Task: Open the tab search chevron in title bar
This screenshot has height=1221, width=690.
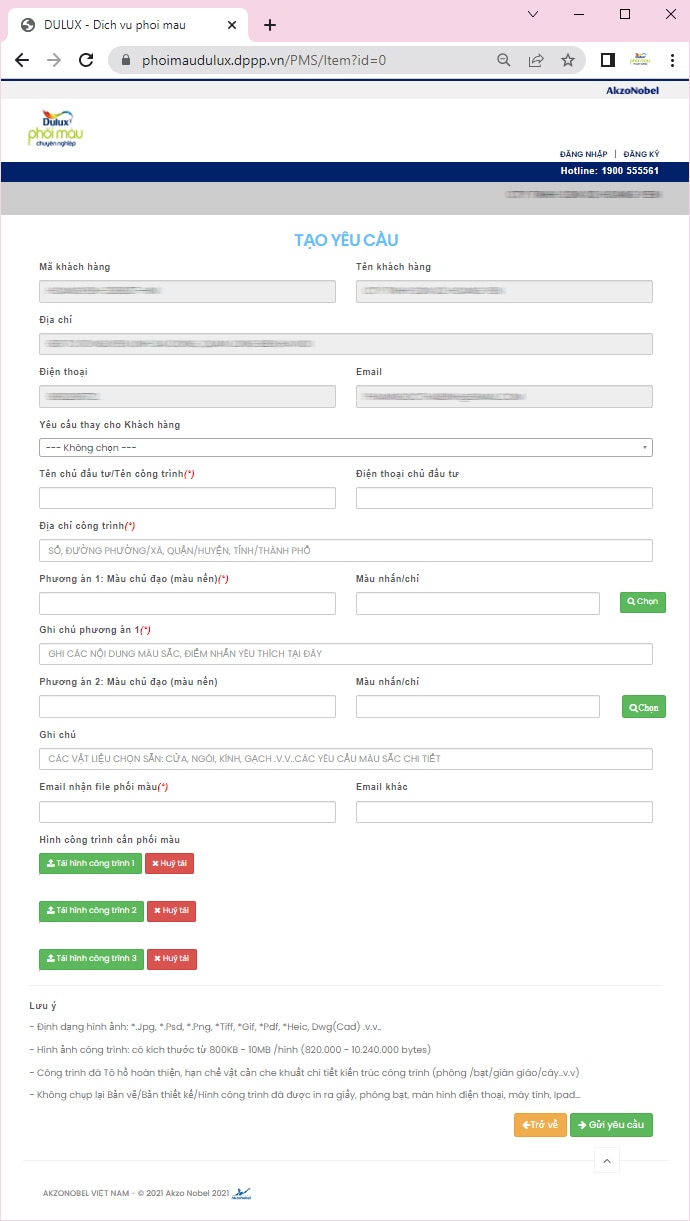Action: pyautogui.click(x=532, y=14)
